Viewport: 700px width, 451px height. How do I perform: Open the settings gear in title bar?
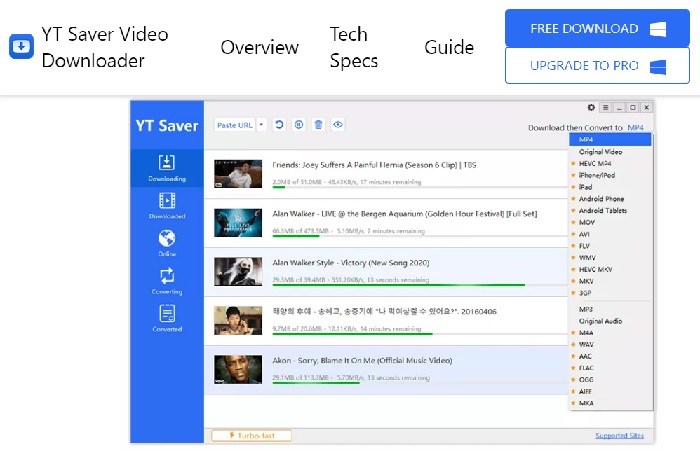click(591, 108)
